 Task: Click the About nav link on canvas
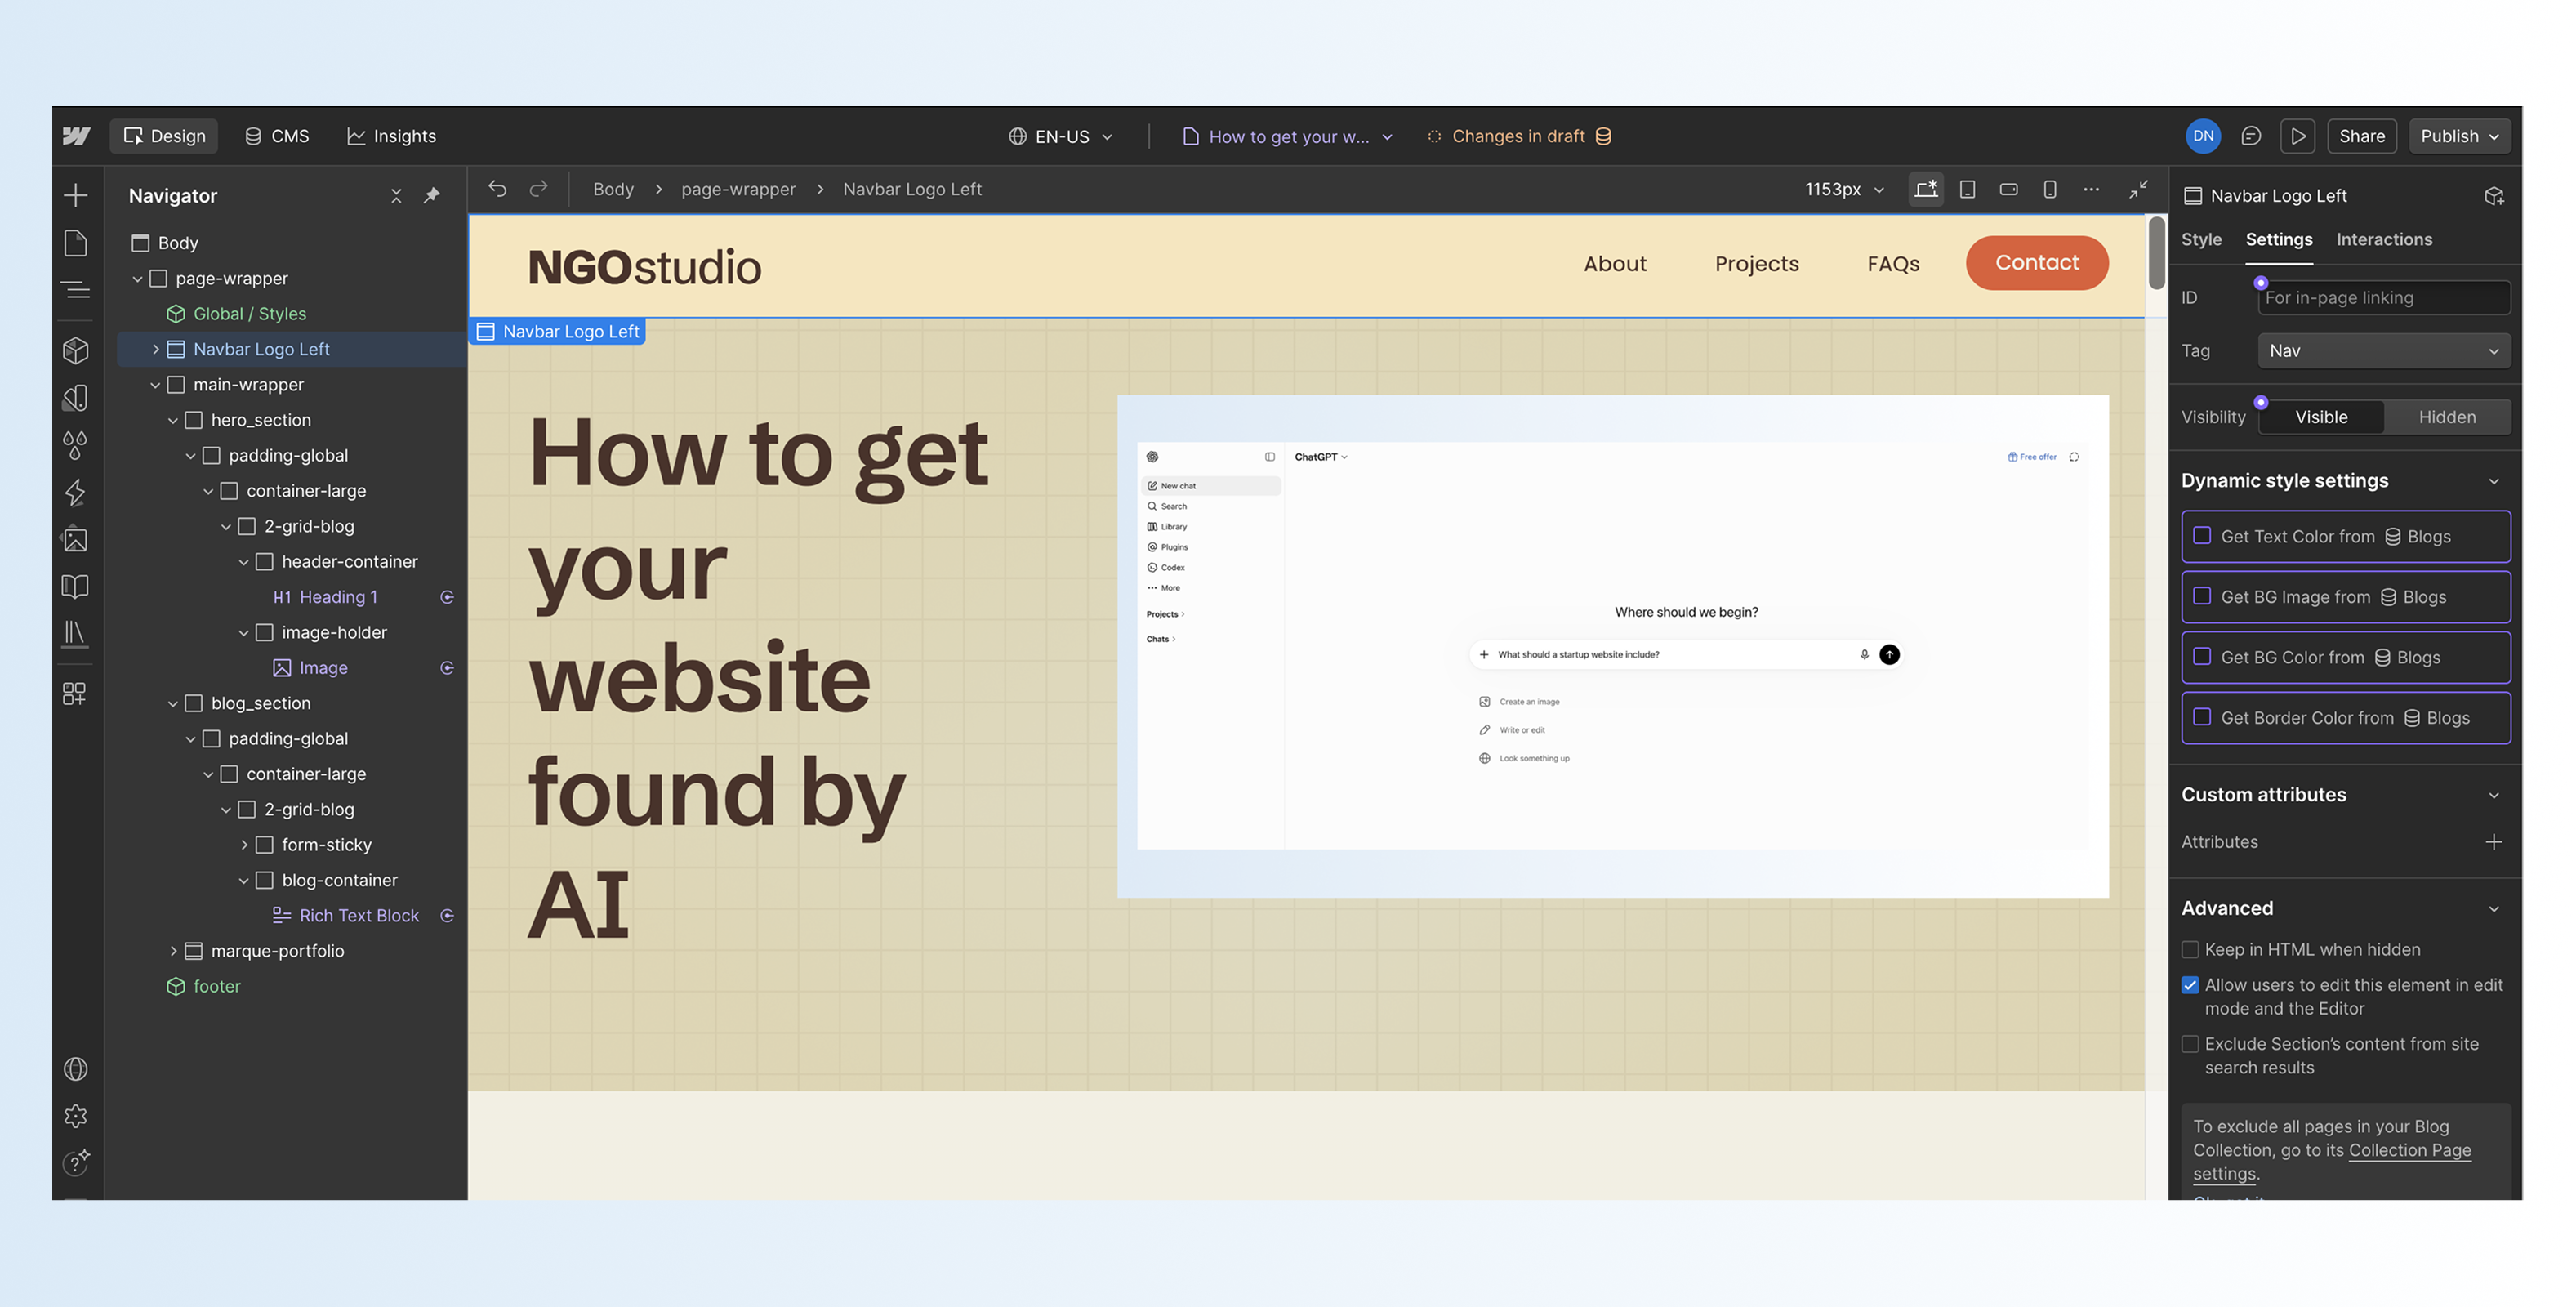pos(1615,264)
